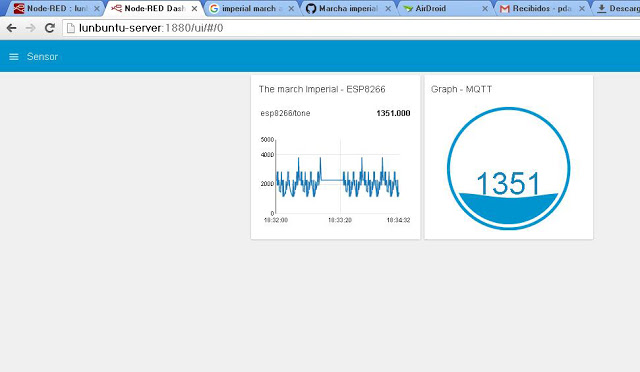
Task: Click the page icon in the address bar
Action: point(71,28)
